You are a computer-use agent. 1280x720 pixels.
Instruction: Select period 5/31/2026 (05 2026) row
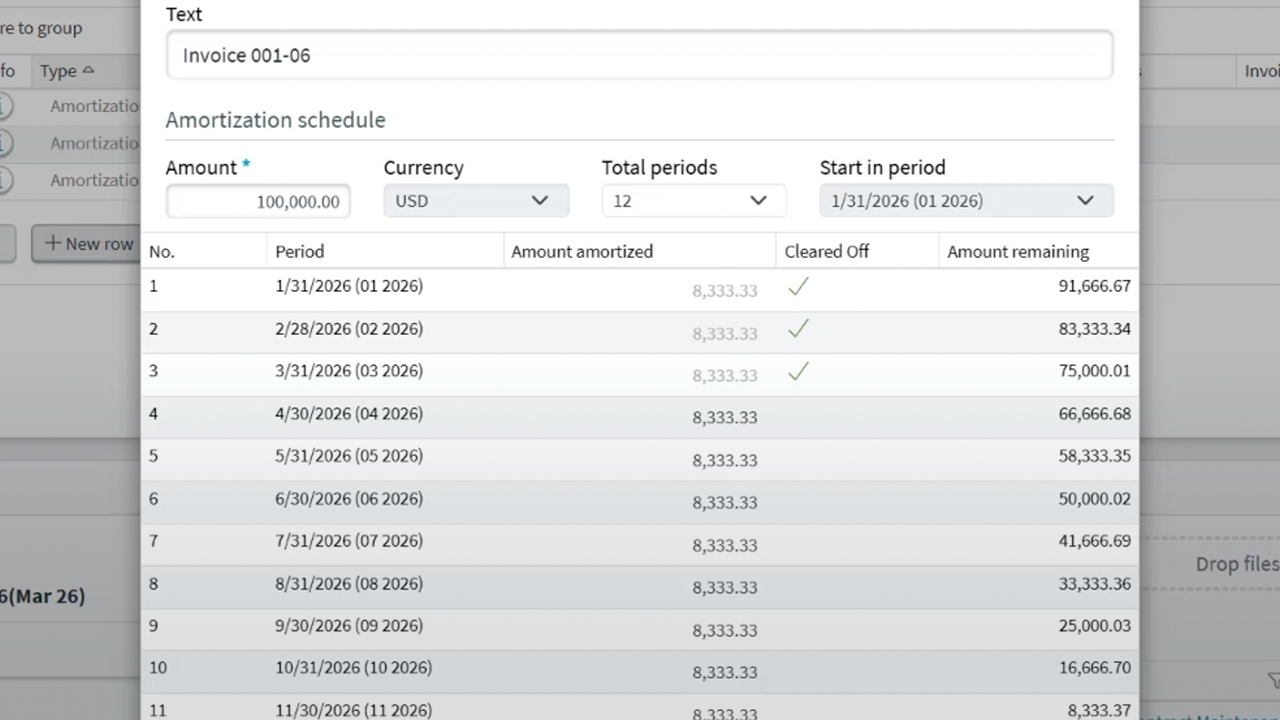click(x=639, y=459)
